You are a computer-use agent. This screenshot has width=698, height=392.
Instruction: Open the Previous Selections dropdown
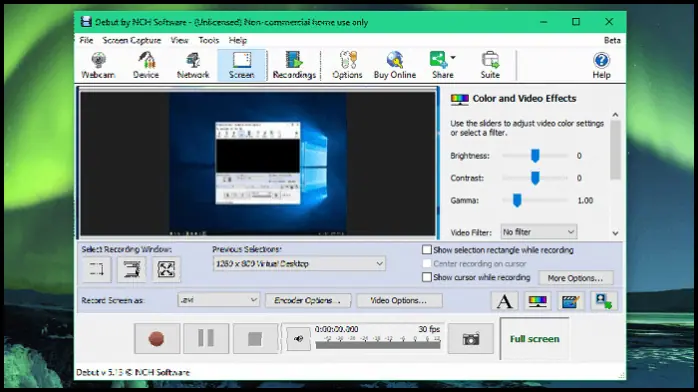pos(299,263)
